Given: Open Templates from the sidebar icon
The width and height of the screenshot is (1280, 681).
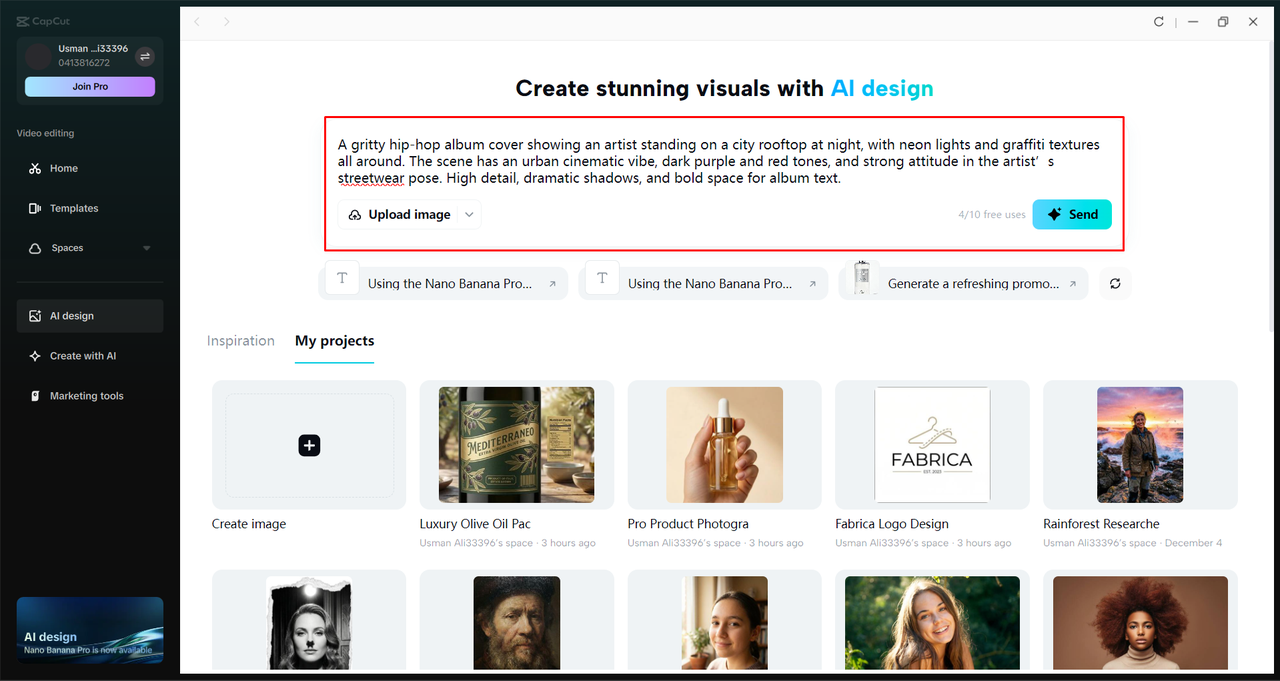Looking at the screenshot, I should [35, 208].
